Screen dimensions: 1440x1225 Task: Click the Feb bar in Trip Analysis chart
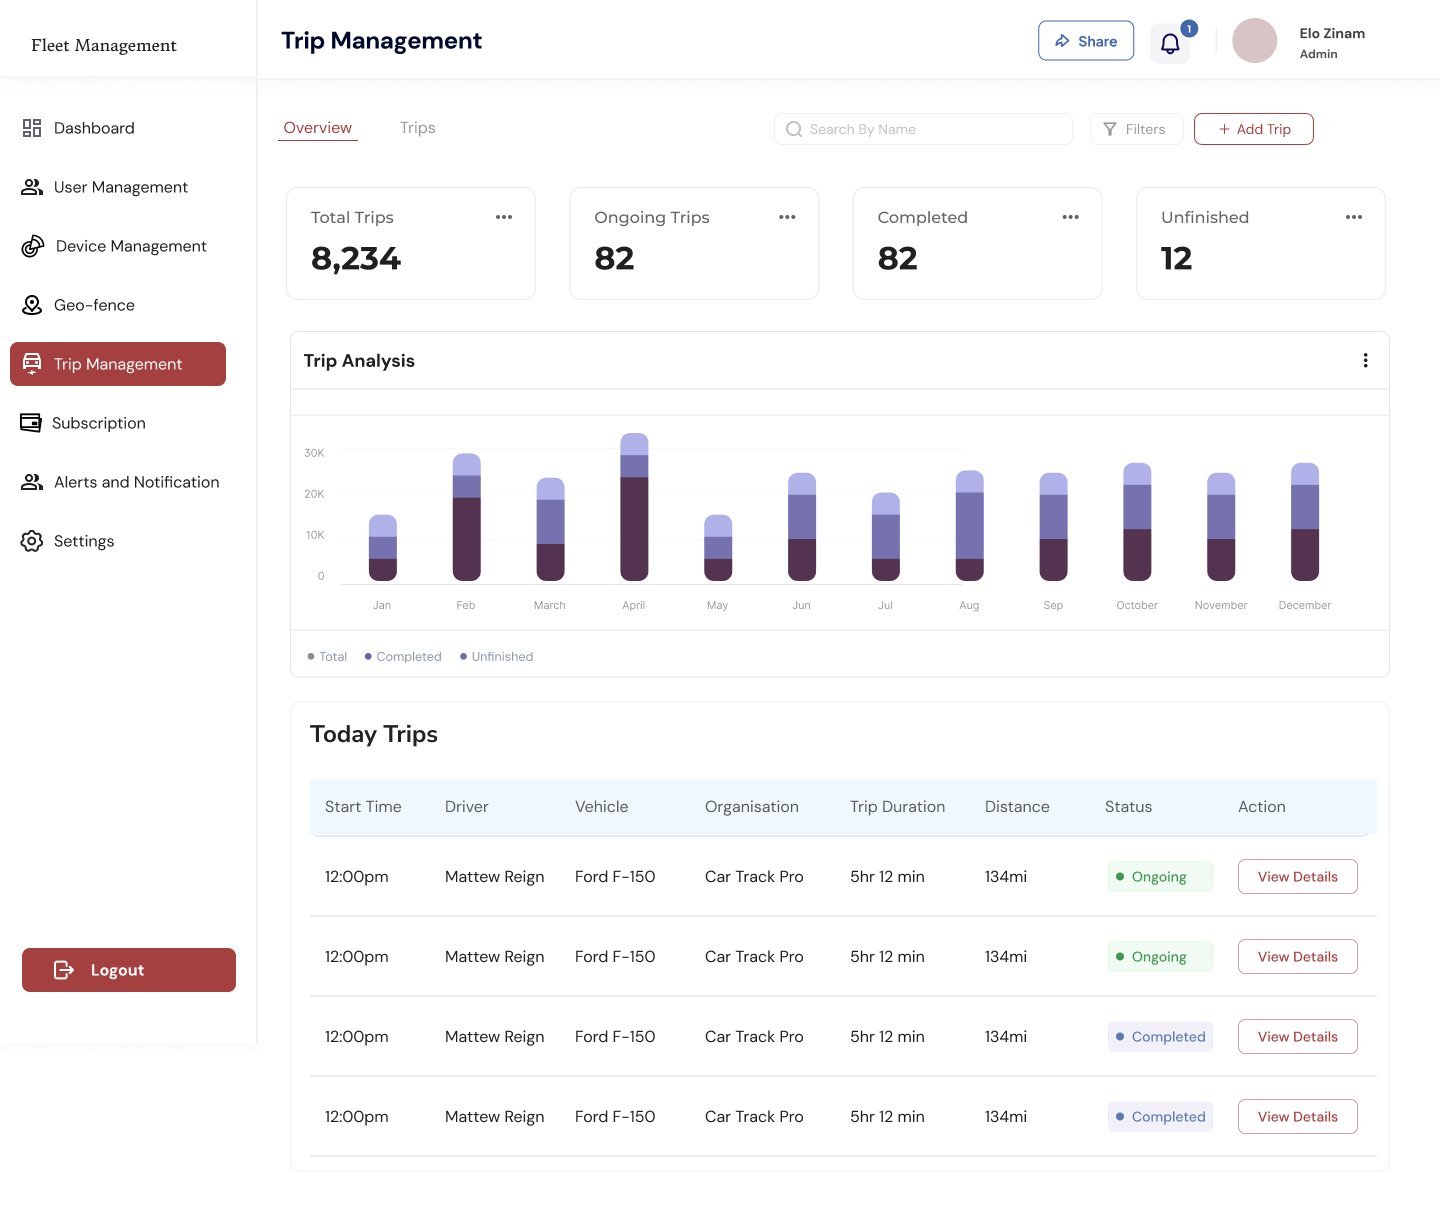click(466, 517)
